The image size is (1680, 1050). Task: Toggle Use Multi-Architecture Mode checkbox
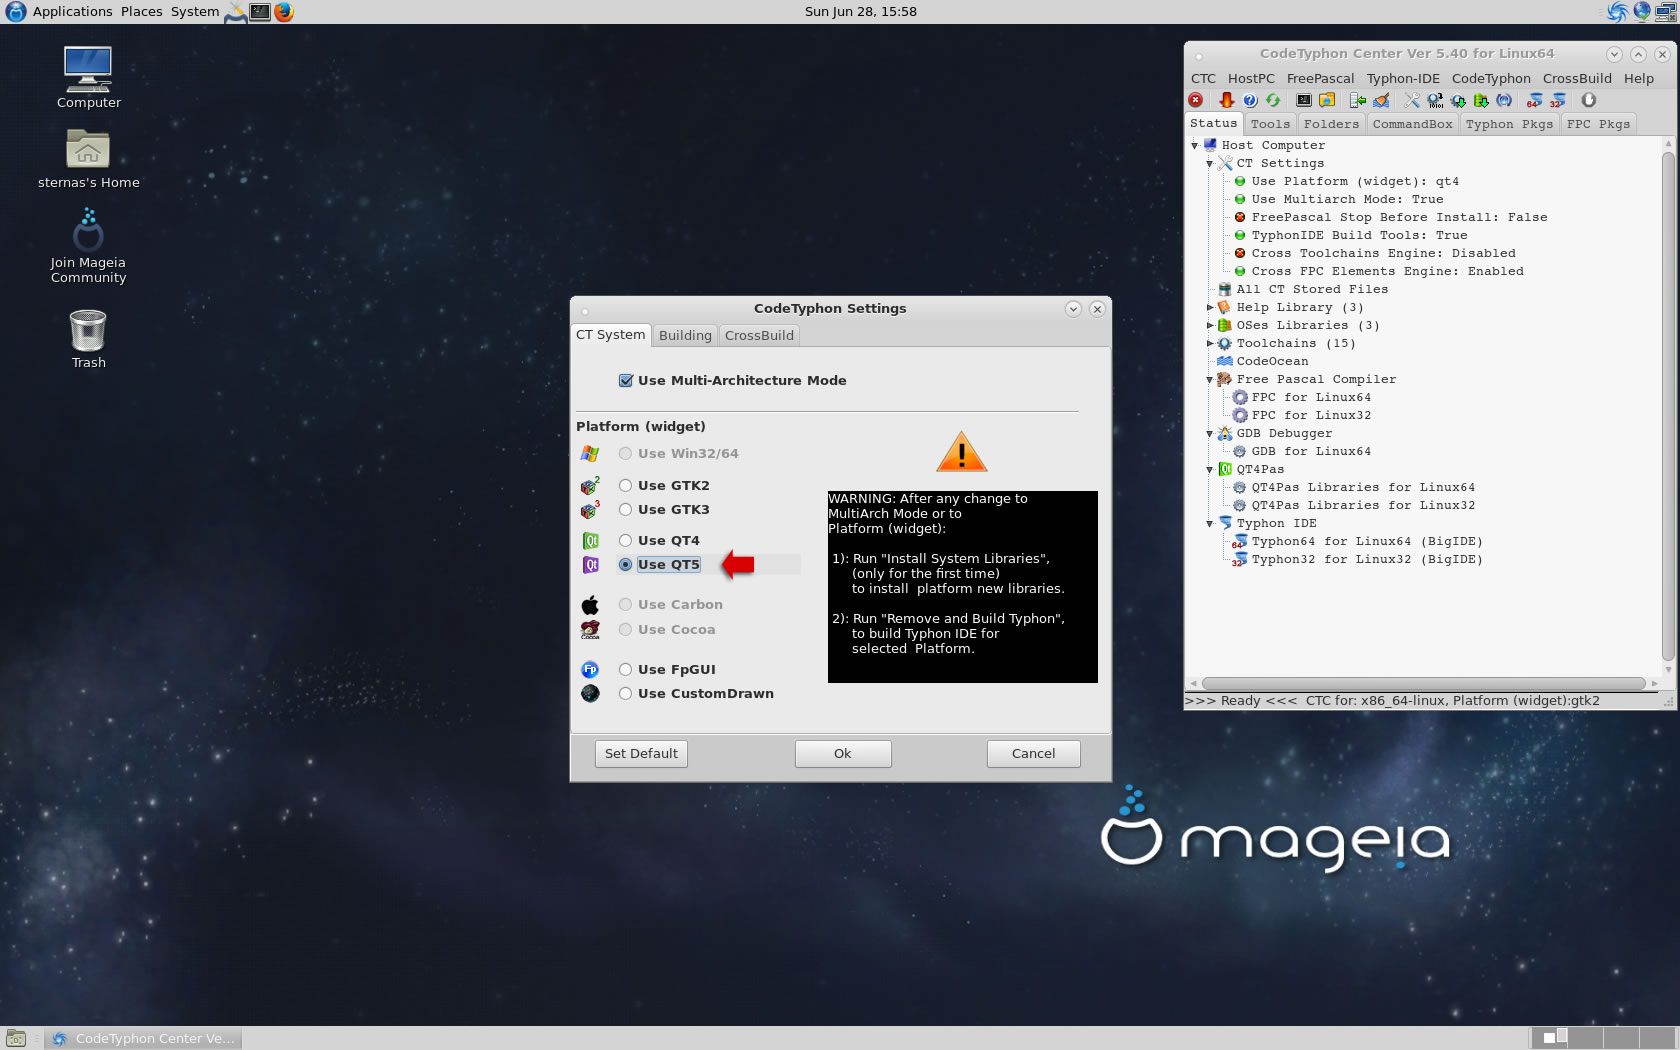coord(625,380)
